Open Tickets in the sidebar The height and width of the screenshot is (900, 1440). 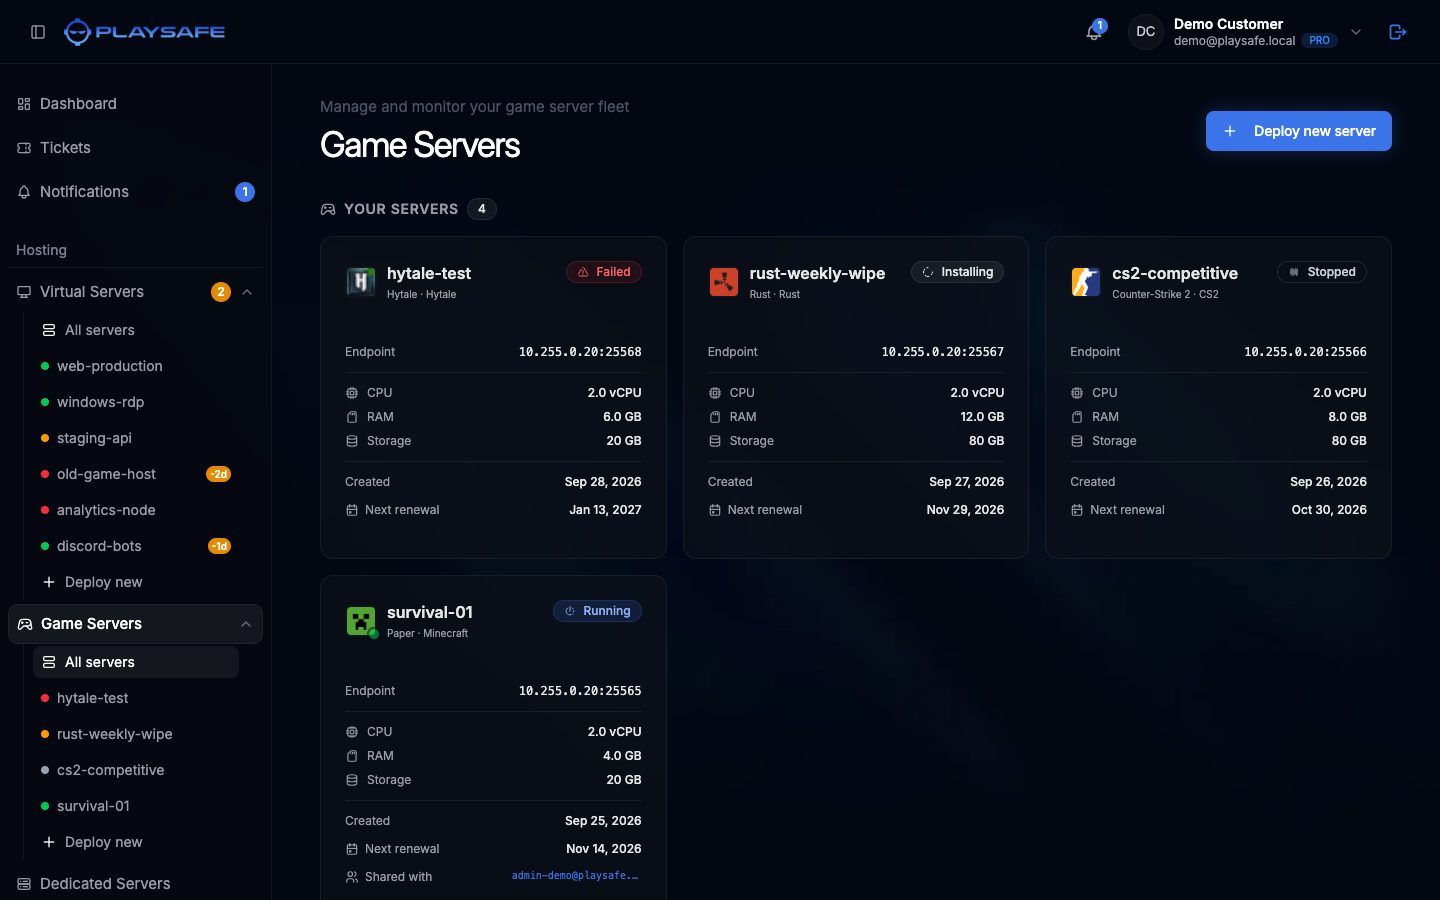[x=135, y=148]
